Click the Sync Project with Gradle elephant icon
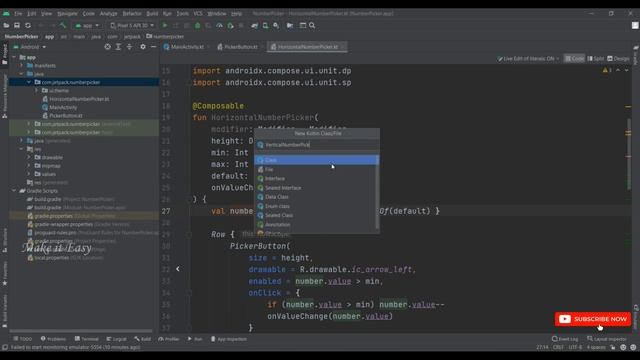640x360 pixels. [254, 25]
